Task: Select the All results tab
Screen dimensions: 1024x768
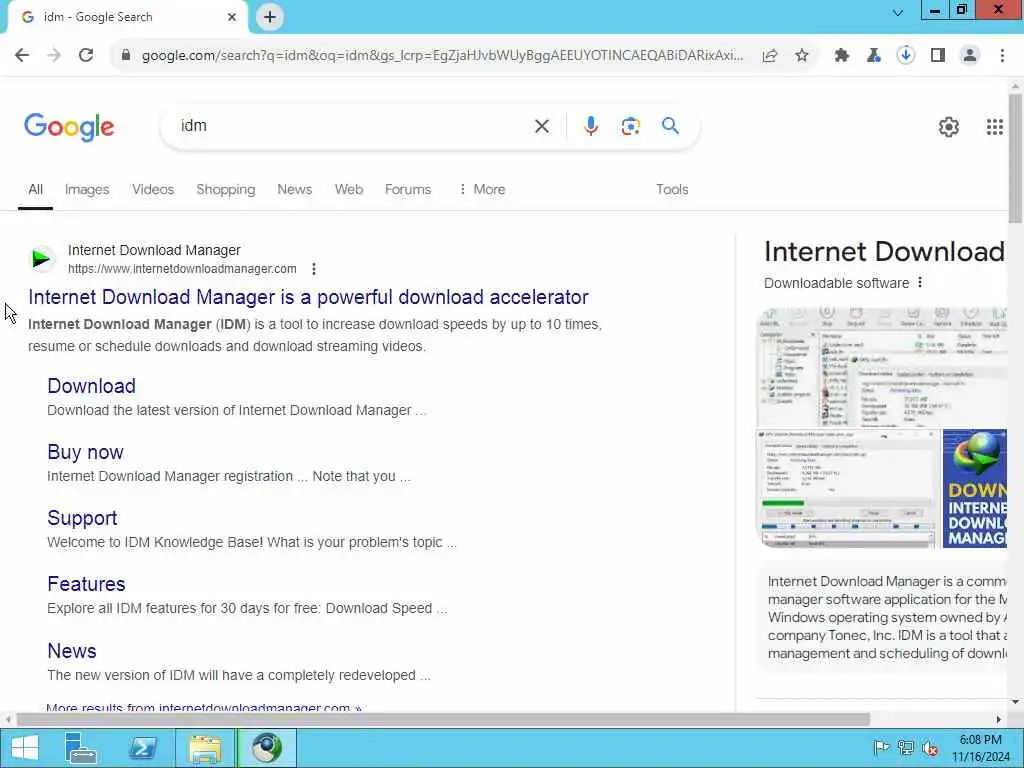Action: click(35, 189)
